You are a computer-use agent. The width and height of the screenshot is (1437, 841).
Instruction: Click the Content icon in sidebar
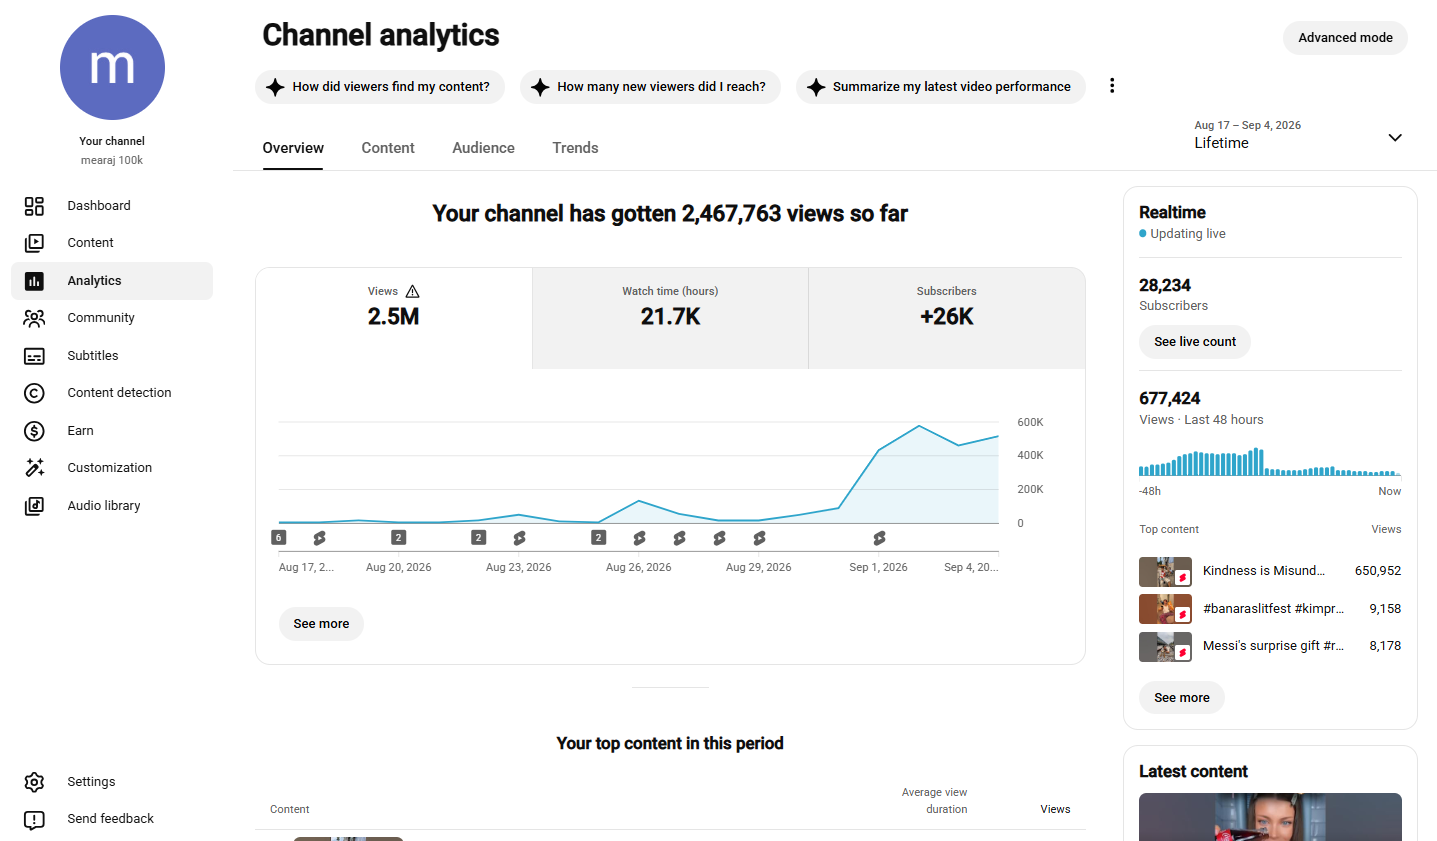tap(34, 243)
